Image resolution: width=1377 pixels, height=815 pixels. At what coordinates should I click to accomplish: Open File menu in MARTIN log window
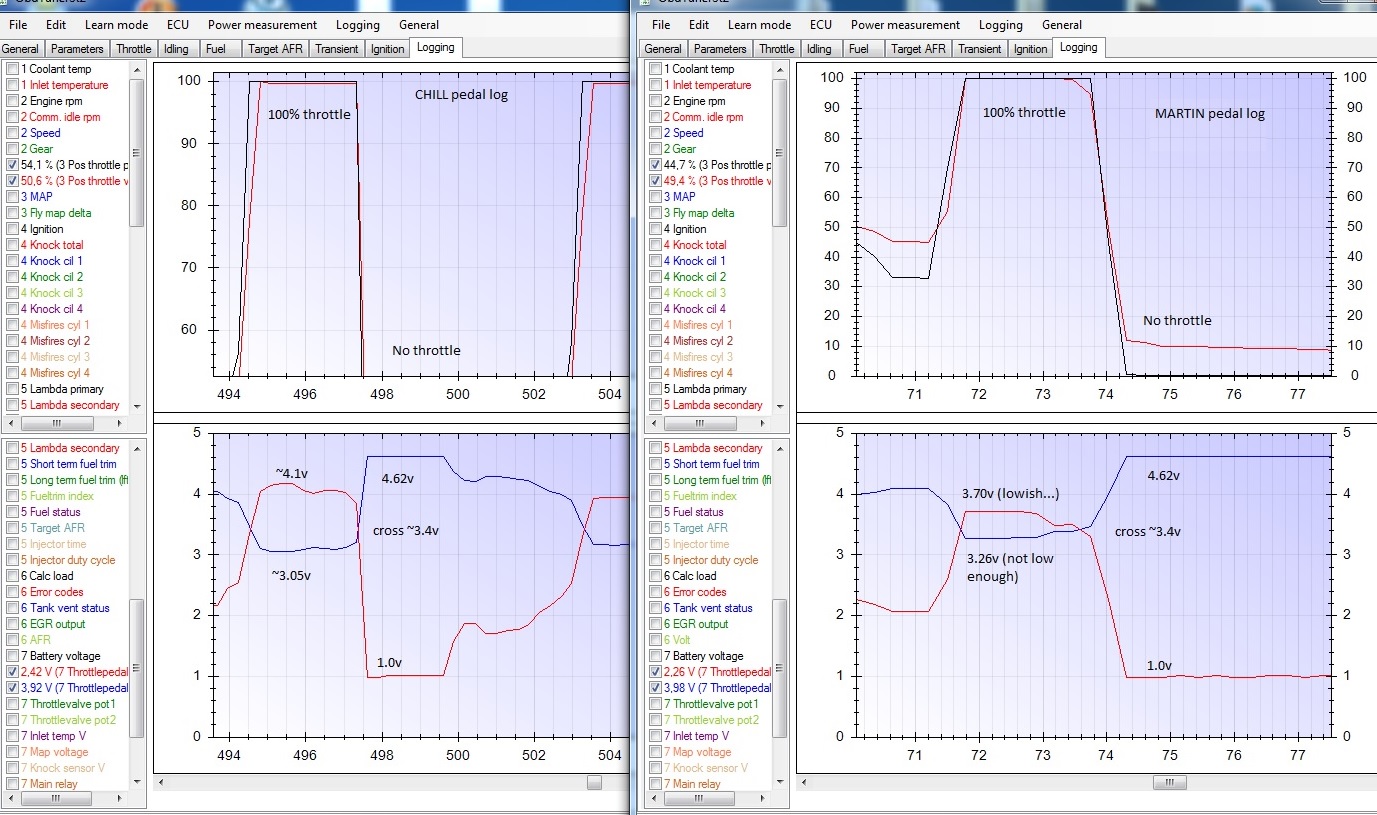point(661,24)
